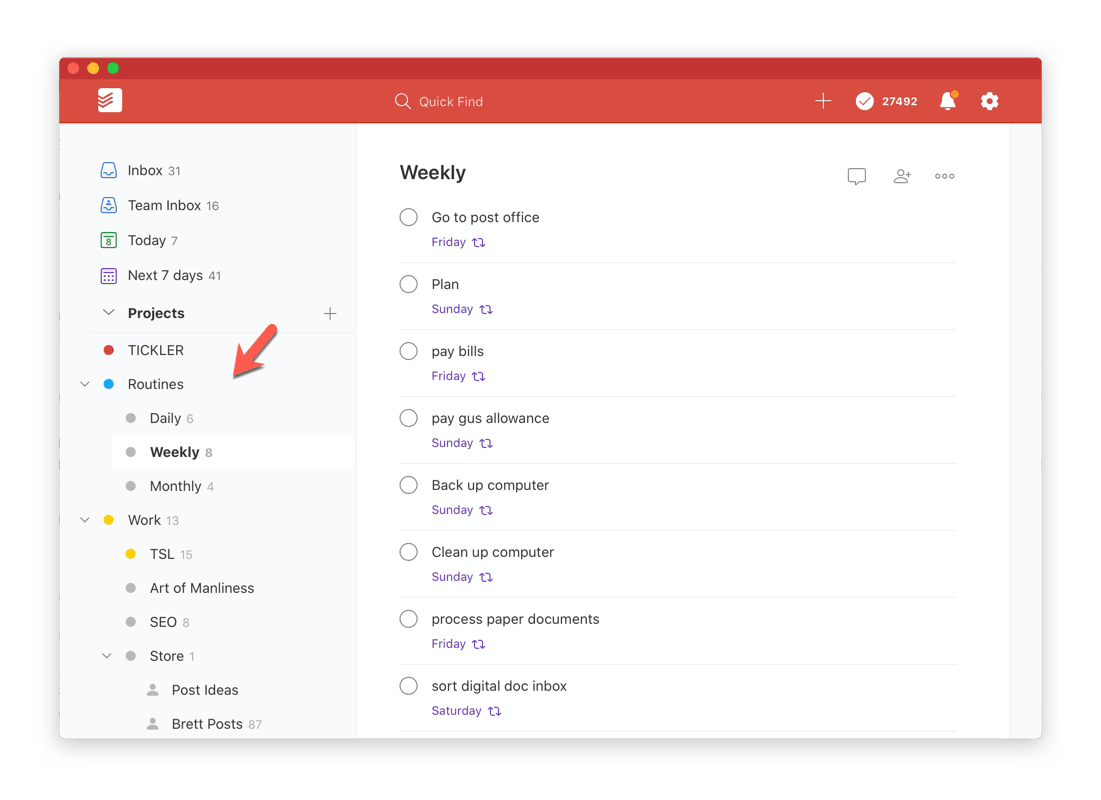Click the Friday due date of 'pay bills'
1101x800 pixels.
point(449,376)
